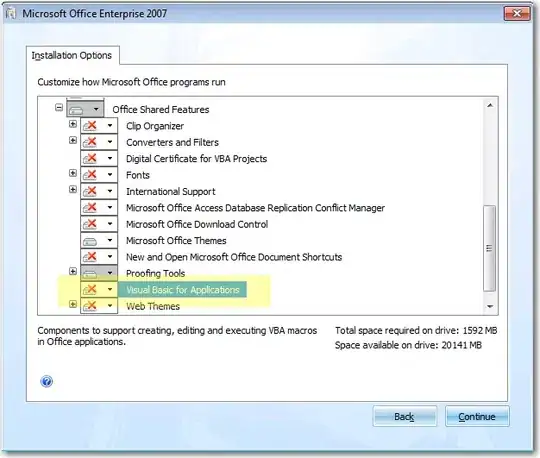Screen dimensions: 540x458
Task: Click the drive icon for Office Shared Features
Action: click(76, 110)
